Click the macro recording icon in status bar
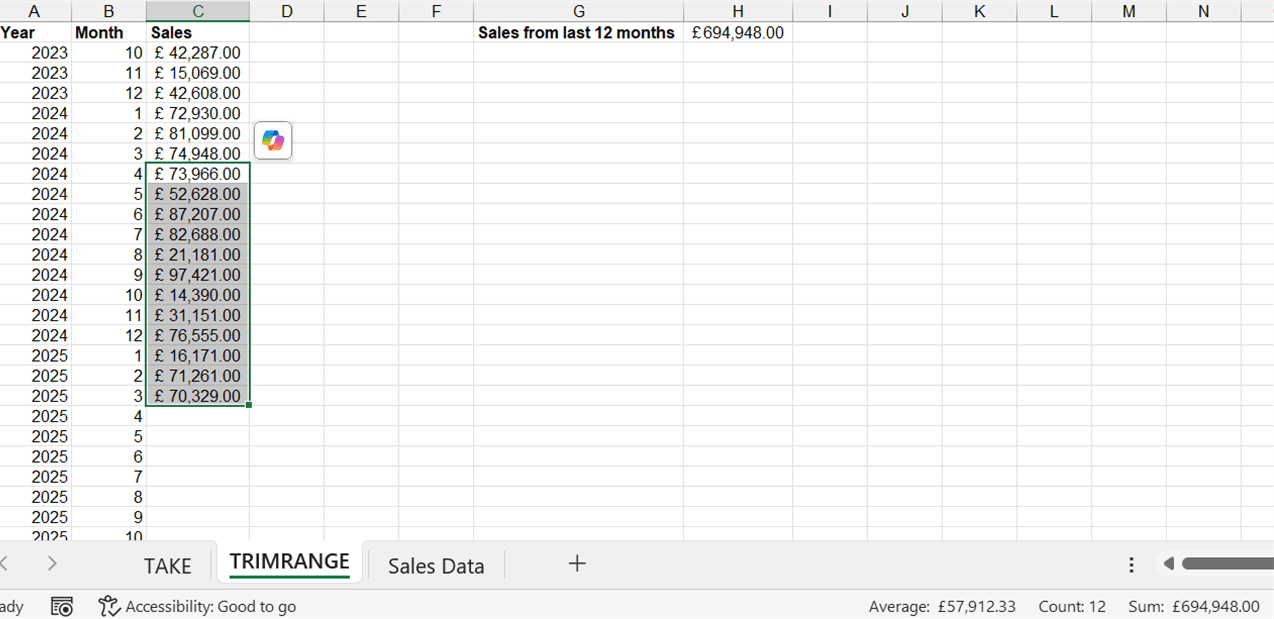The image size is (1274, 619). pyautogui.click(x=62, y=606)
